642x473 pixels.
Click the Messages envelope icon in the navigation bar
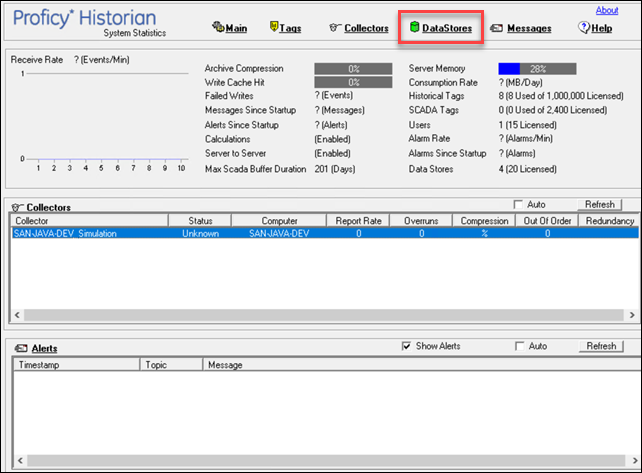point(496,28)
